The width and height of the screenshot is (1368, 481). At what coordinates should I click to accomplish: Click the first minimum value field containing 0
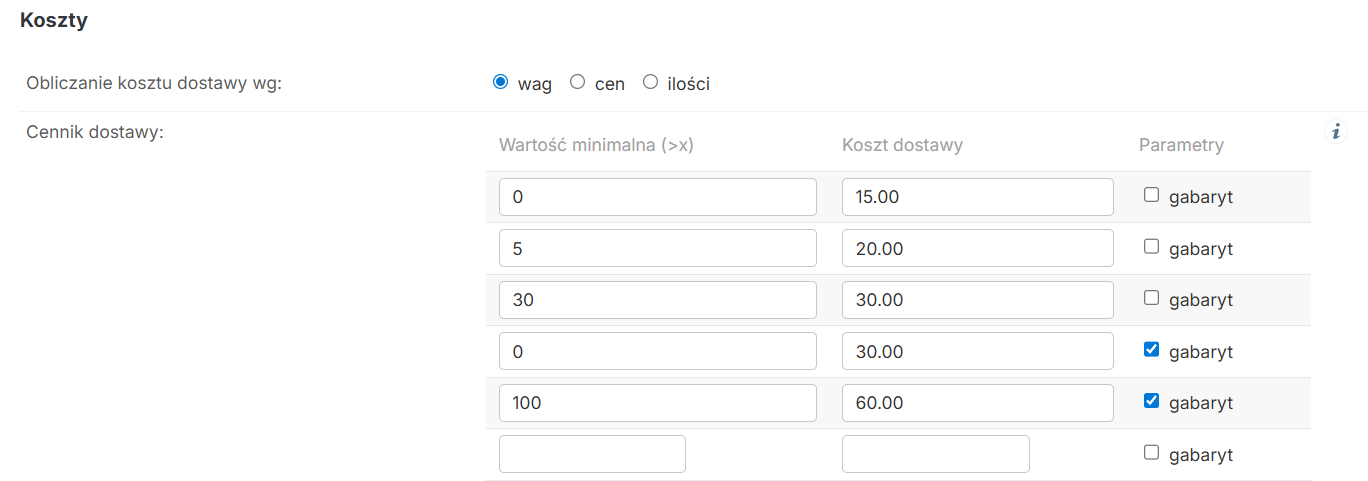(658, 197)
